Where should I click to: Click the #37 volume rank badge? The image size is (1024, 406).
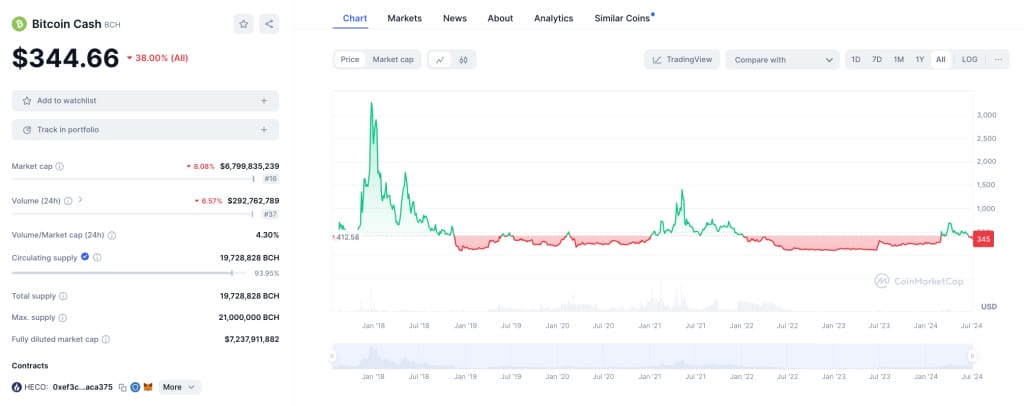[270, 214]
